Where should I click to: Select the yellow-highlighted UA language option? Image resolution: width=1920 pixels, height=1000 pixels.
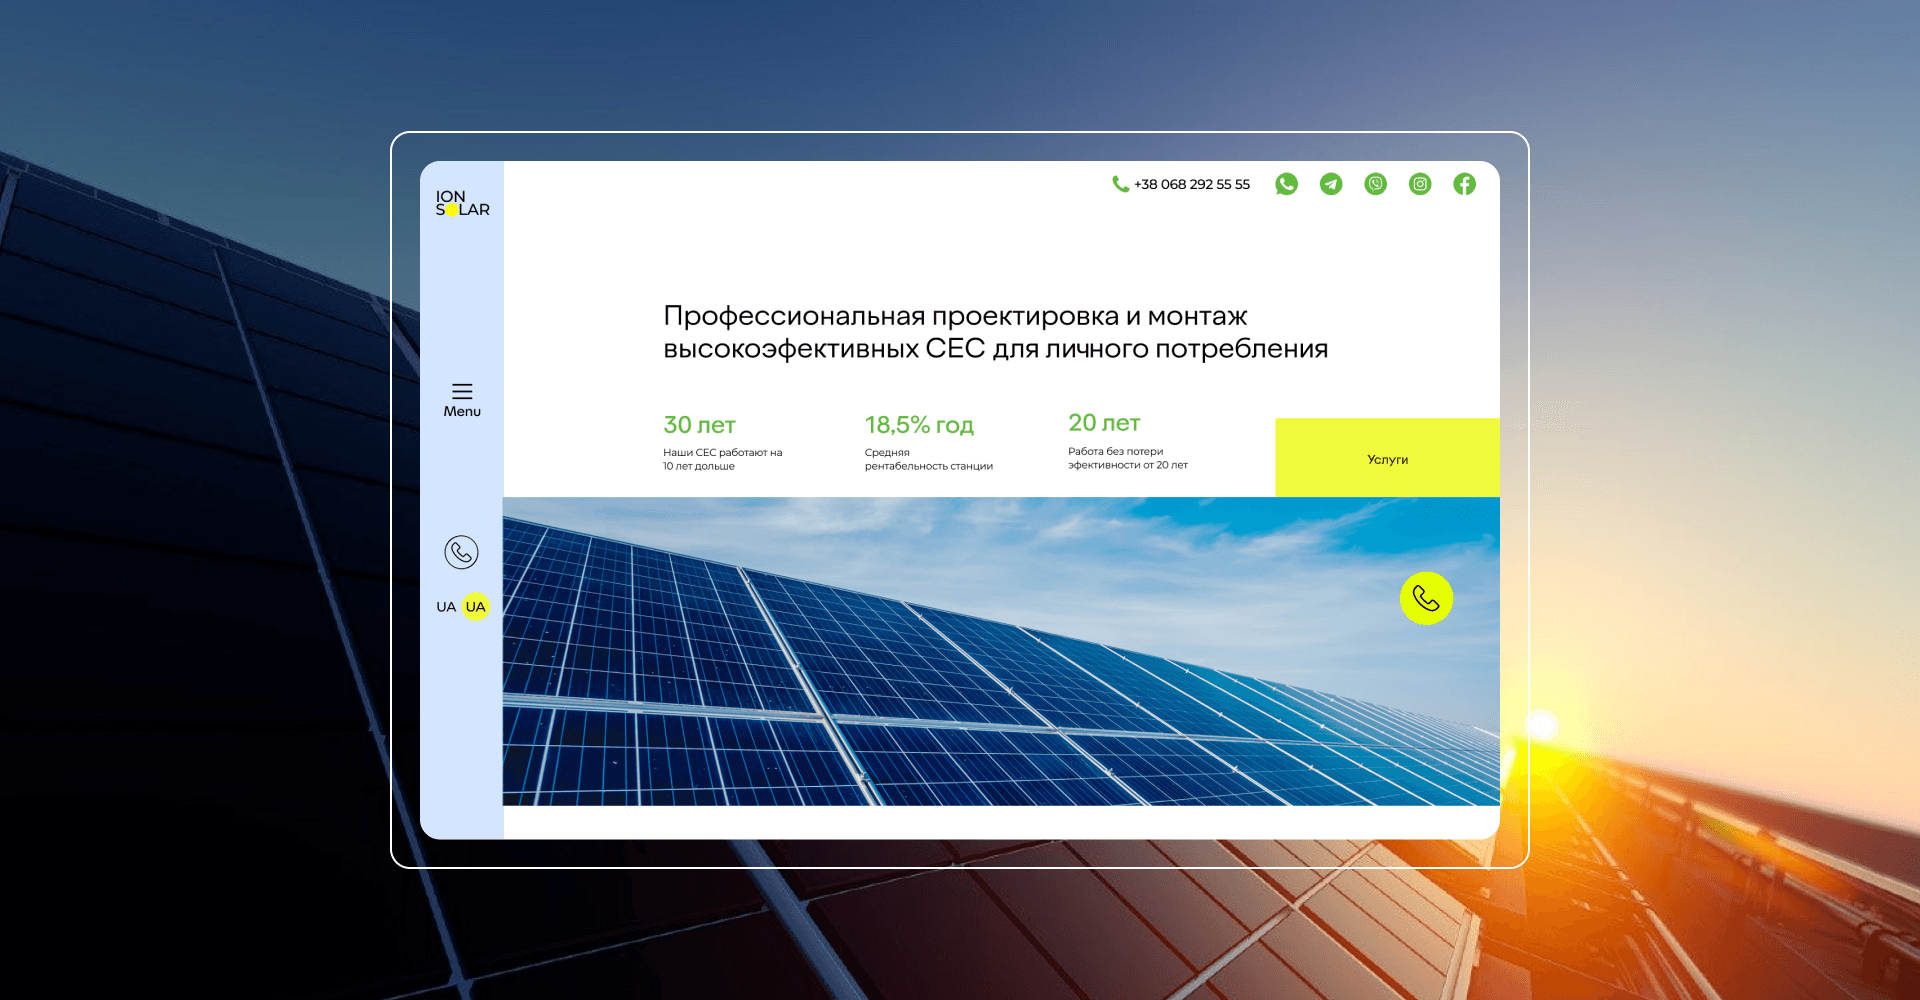point(476,607)
